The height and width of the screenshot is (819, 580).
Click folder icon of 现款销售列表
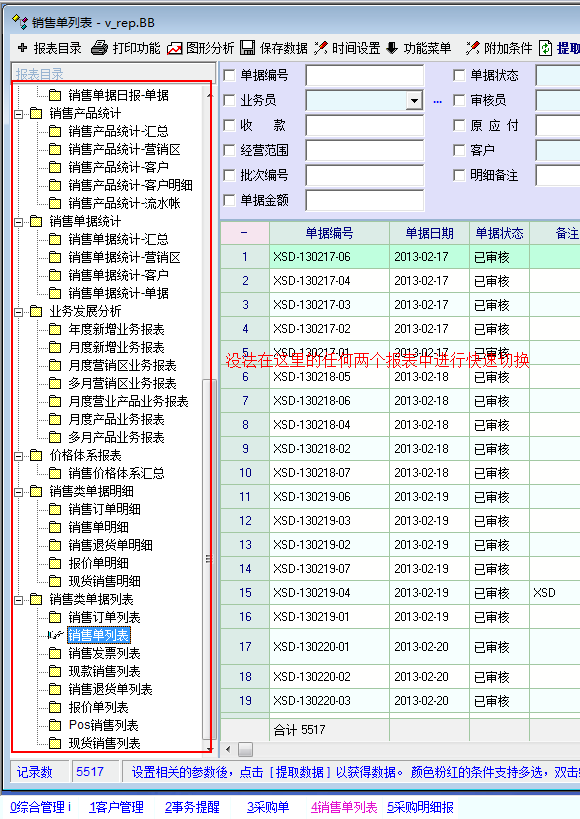pyautogui.click(x=55, y=671)
